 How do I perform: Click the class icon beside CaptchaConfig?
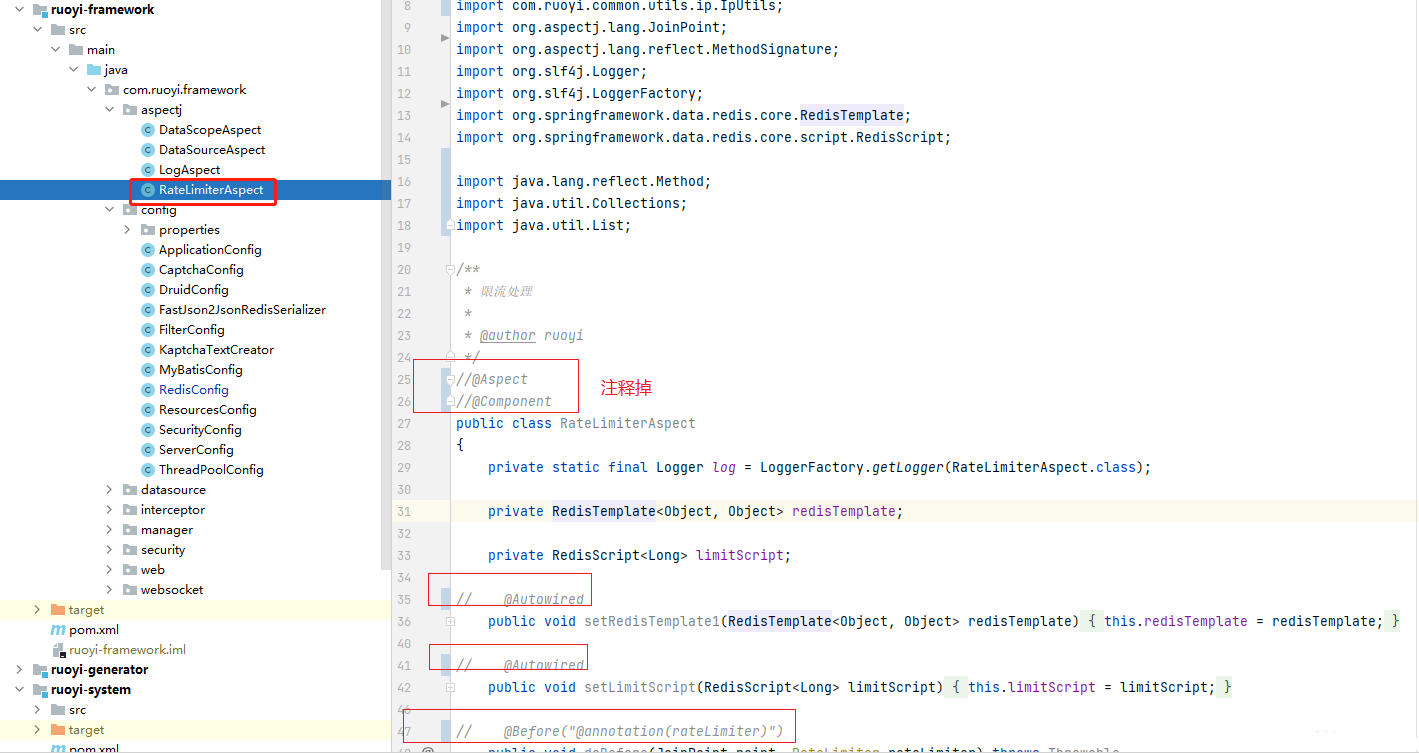pos(148,270)
